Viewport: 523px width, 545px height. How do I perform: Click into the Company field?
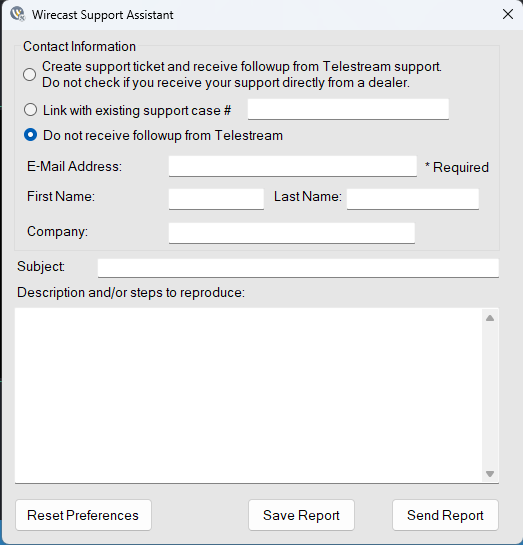(x=292, y=233)
